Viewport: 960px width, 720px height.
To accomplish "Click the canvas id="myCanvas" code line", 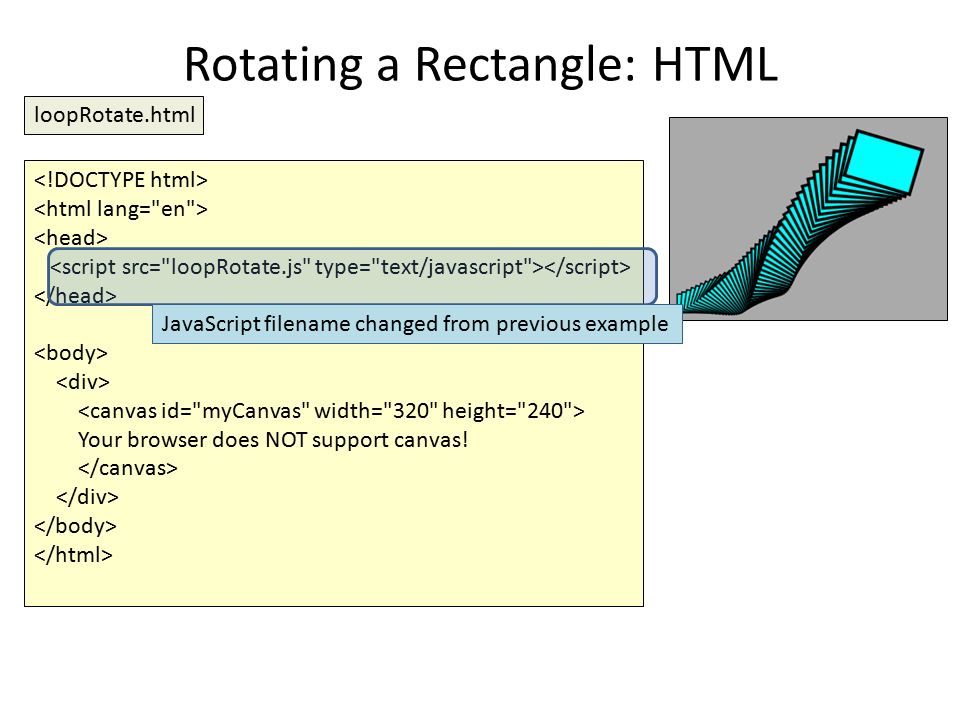I will coord(331,410).
